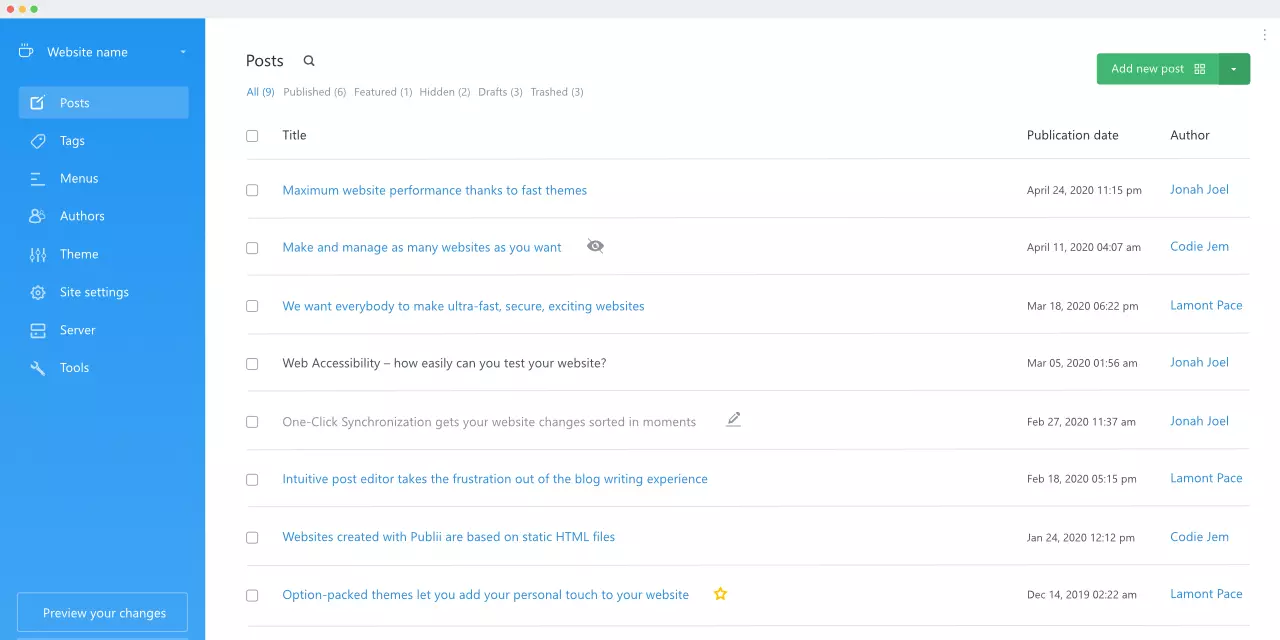Open author Lamont Pace link on Intuitive post editor row
Image resolution: width=1280 pixels, height=640 pixels.
(1206, 478)
